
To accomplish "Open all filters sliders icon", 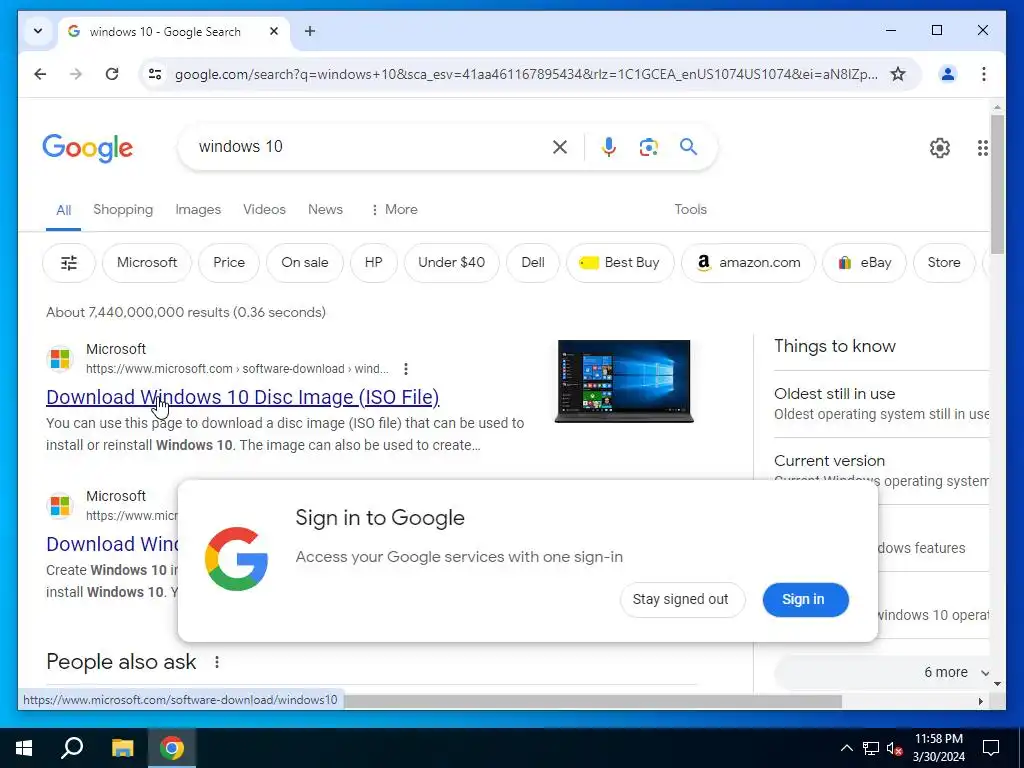I will click(69, 263).
